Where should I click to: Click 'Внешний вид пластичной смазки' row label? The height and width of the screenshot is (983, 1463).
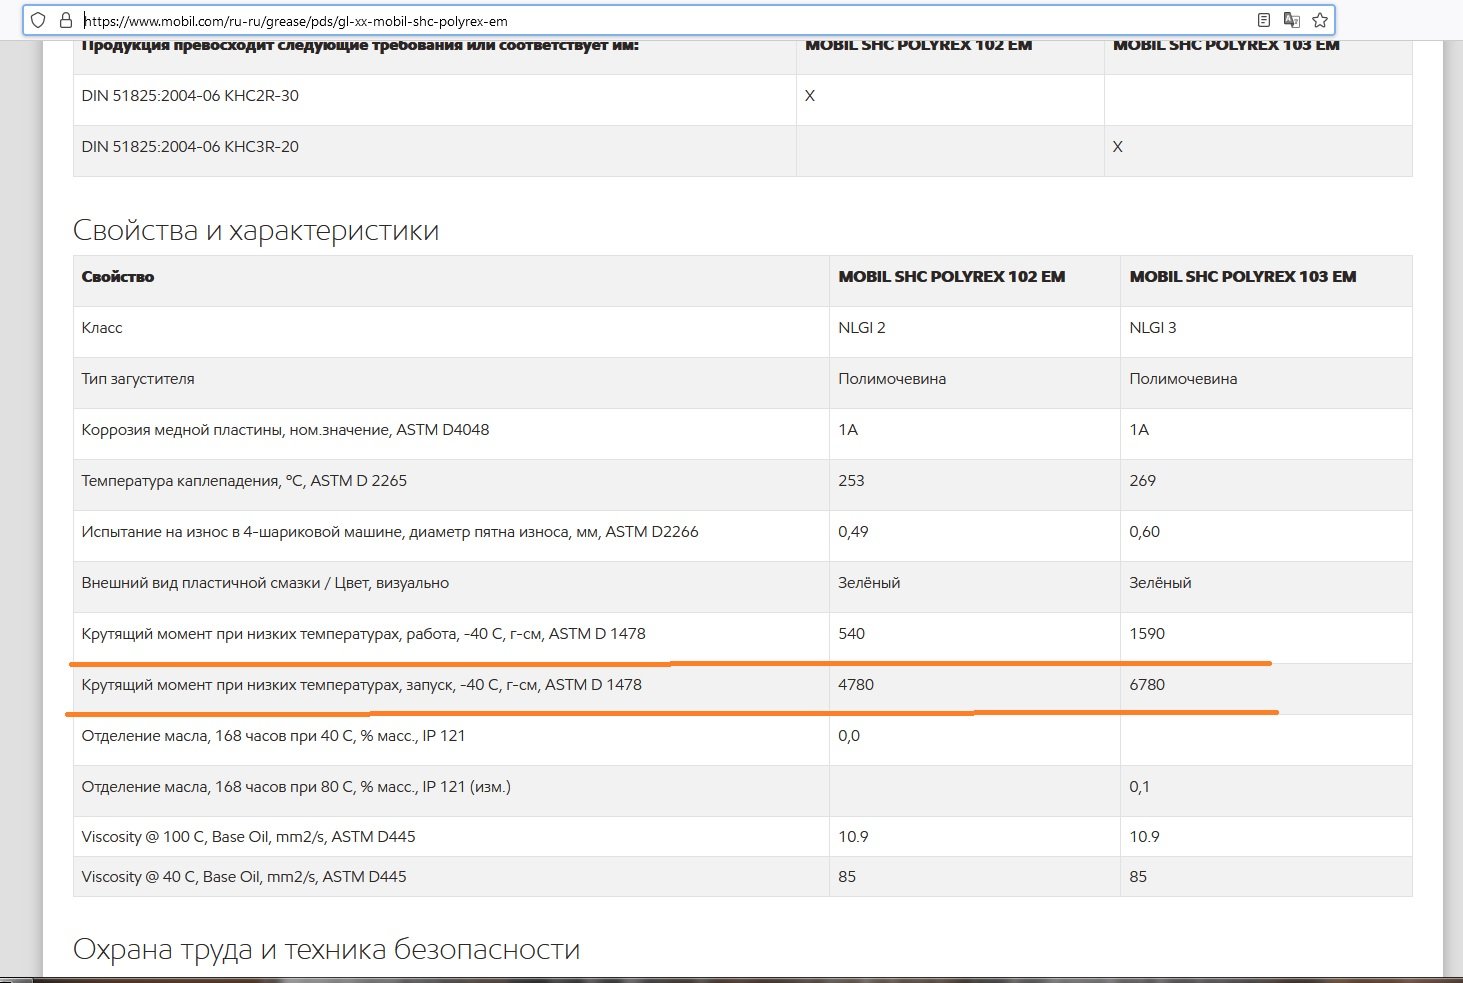[x=265, y=583]
